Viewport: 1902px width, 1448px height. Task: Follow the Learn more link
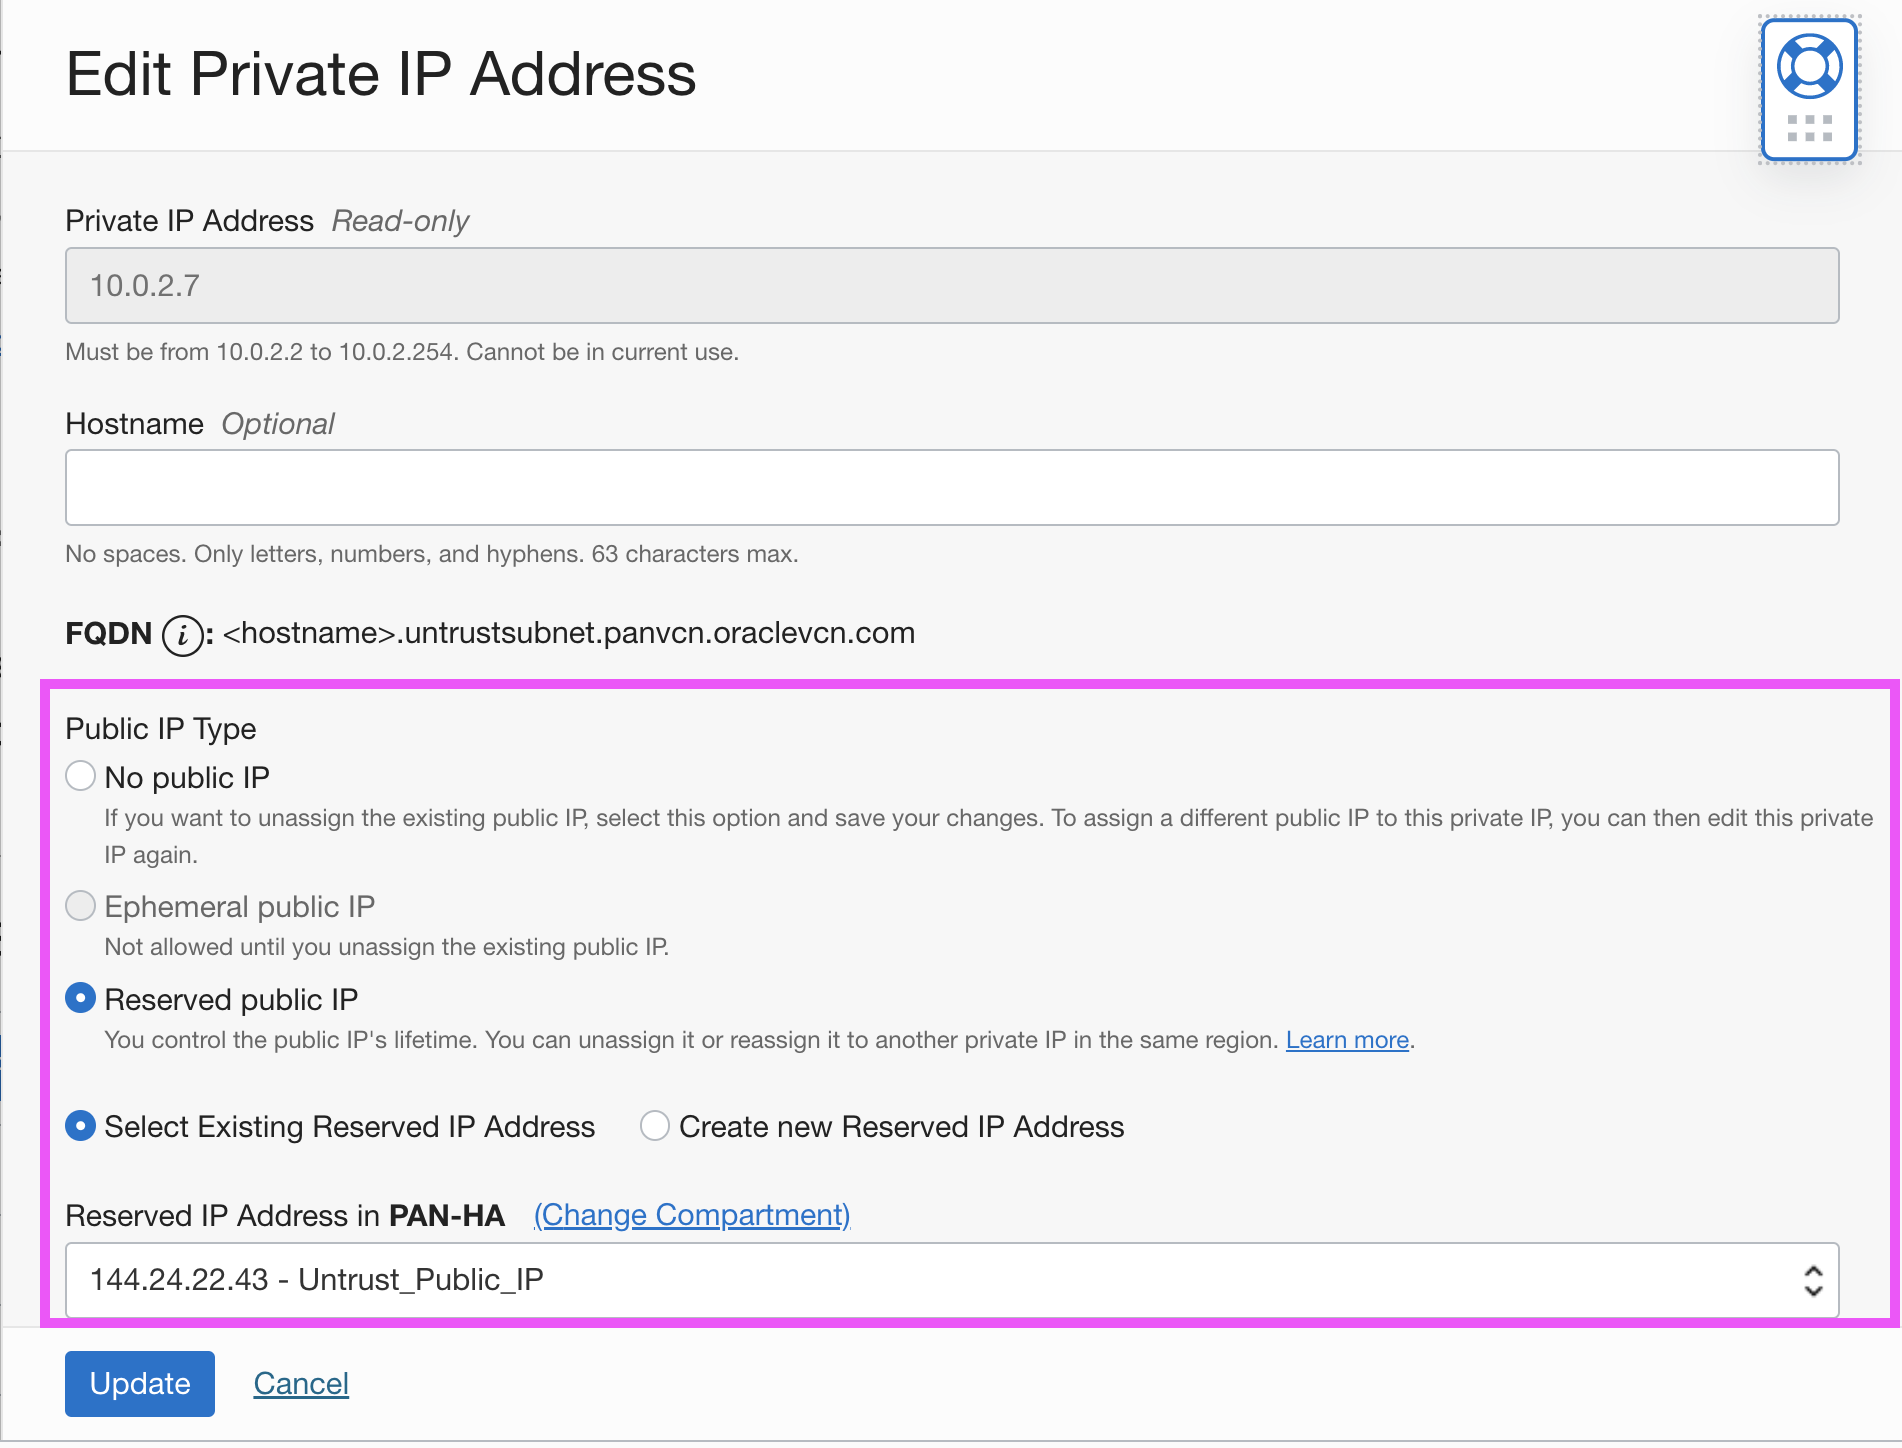pyautogui.click(x=1346, y=1040)
